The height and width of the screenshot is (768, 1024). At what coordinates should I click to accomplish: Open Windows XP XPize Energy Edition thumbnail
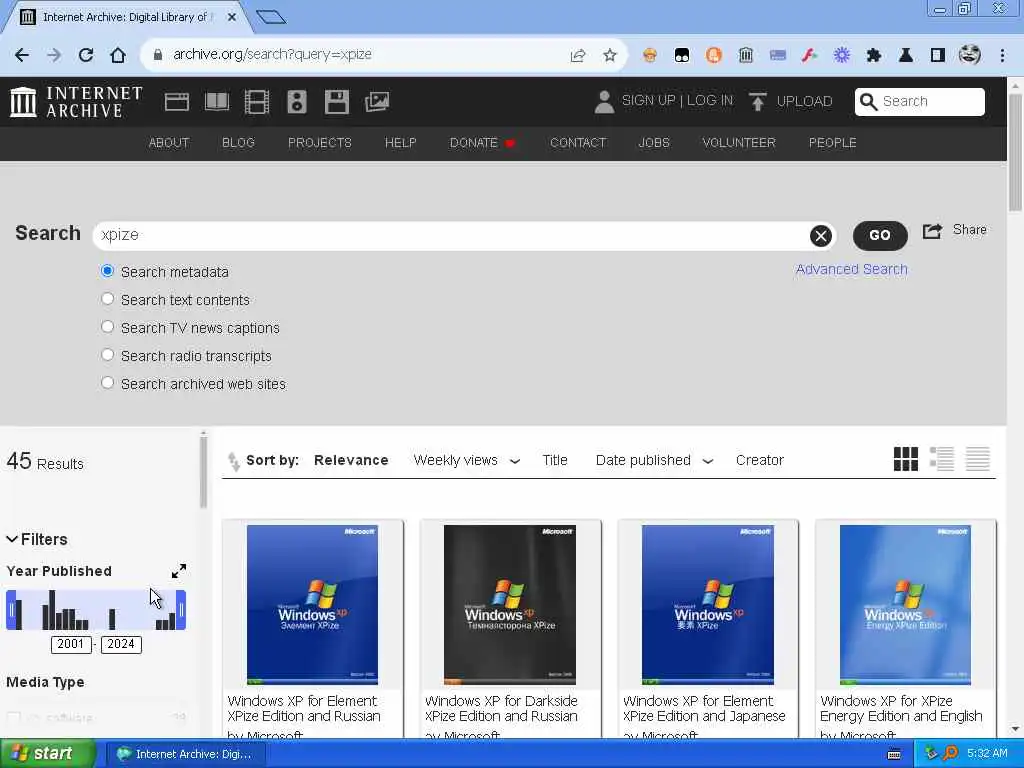coord(905,605)
